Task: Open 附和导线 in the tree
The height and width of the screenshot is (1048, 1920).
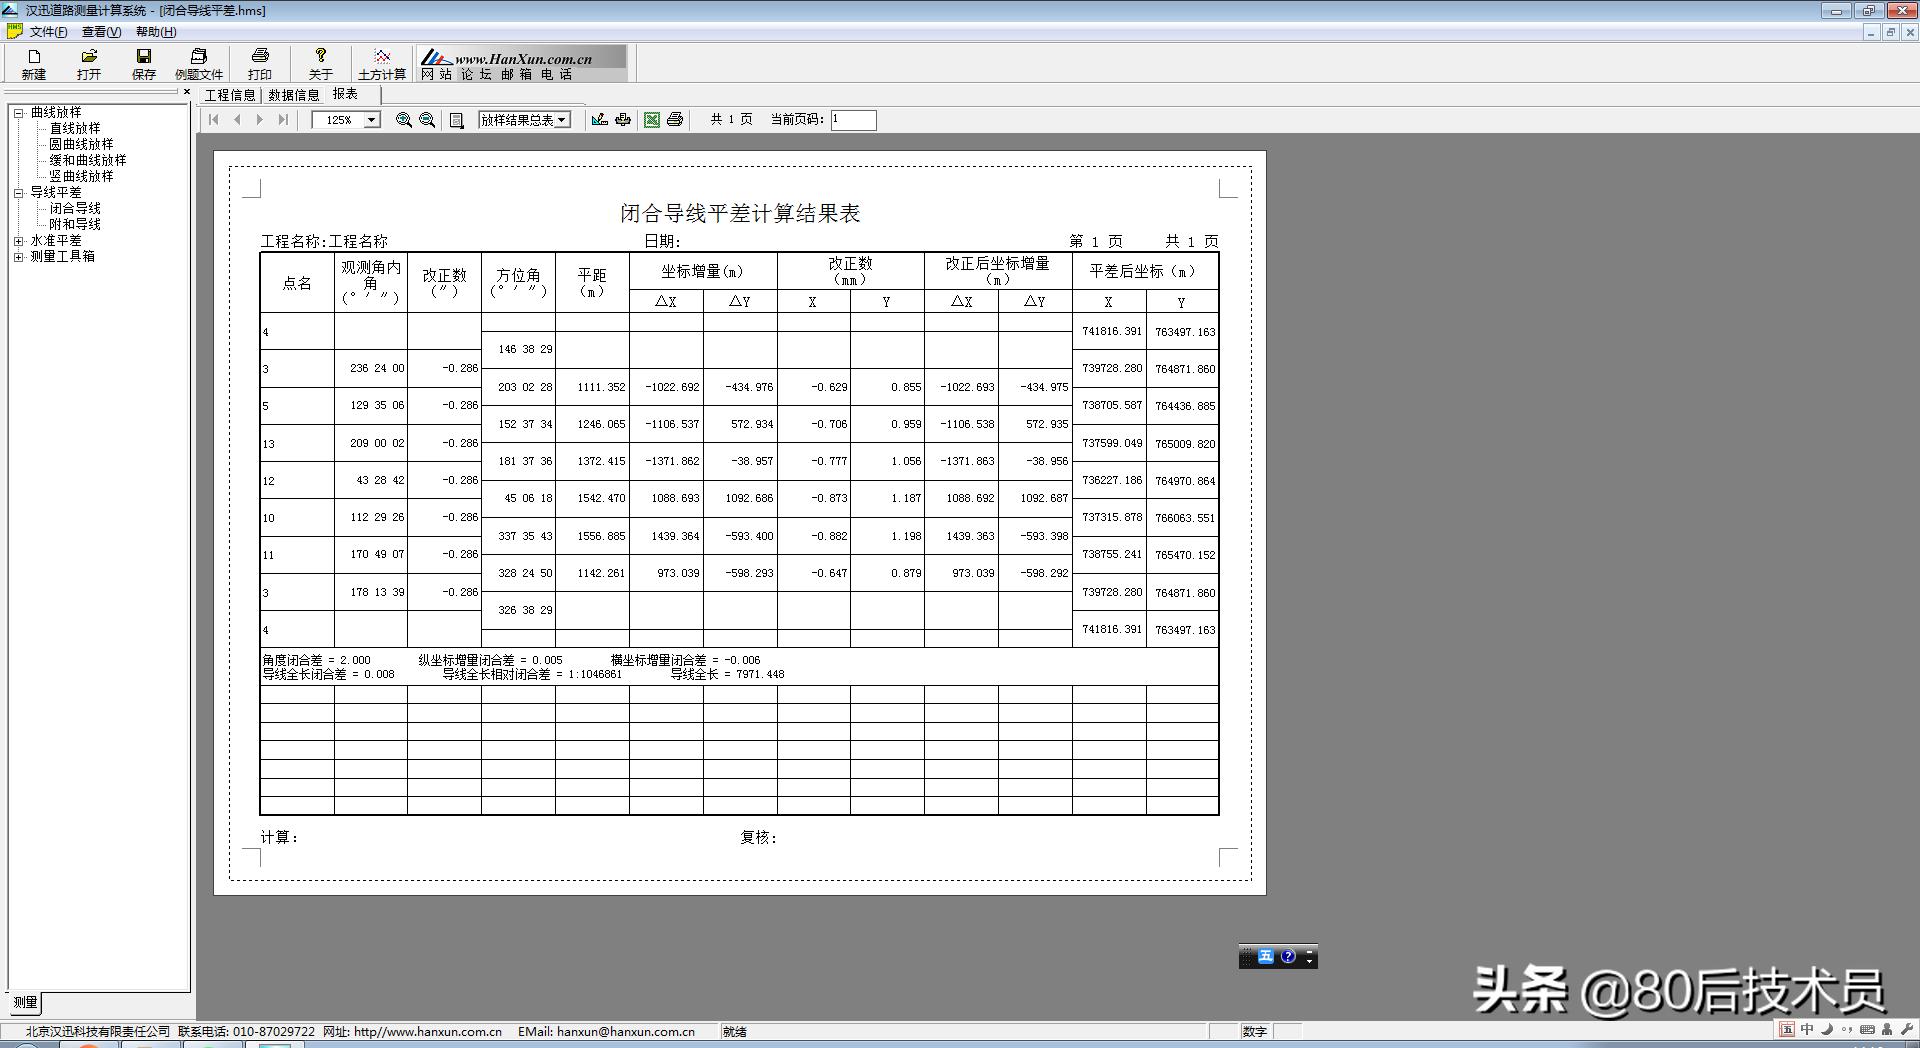Action: [75, 225]
